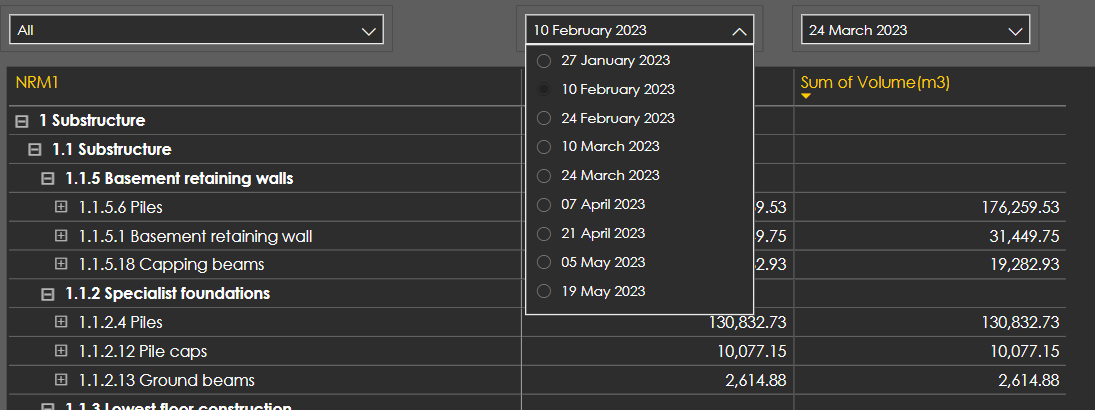Select the 21 April 2023 option
1095x410 pixels.
click(544, 233)
